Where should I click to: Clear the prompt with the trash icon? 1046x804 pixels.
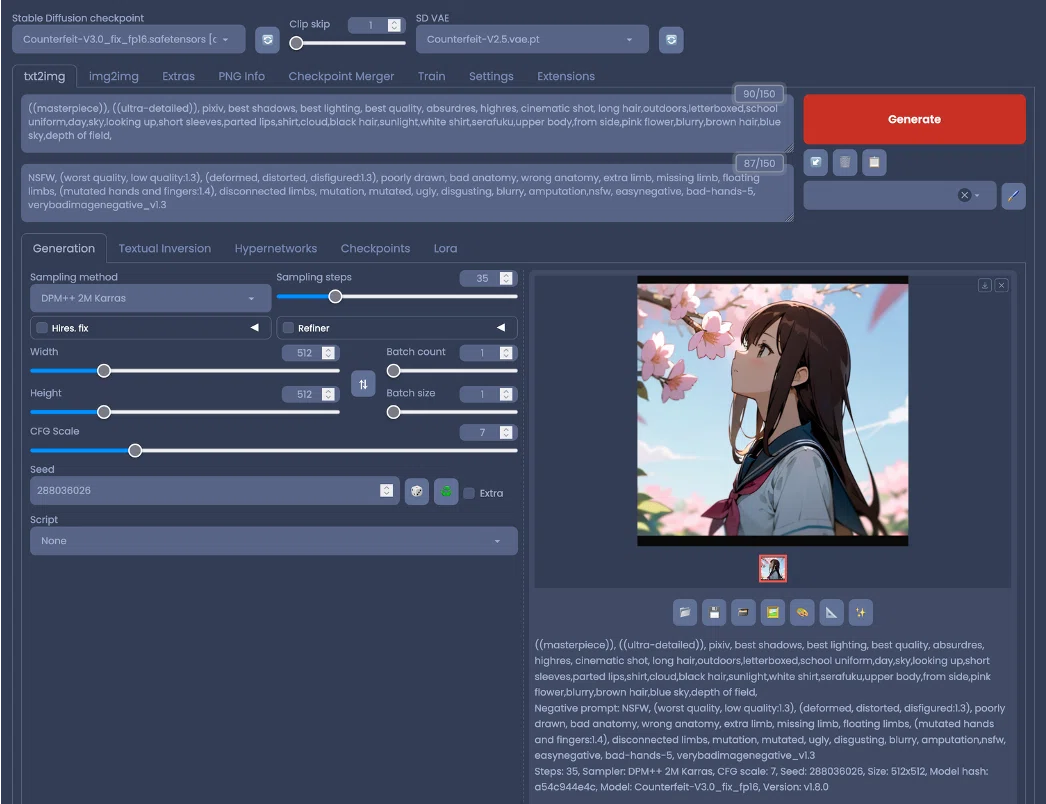pyautogui.click(x=845, y=162)
